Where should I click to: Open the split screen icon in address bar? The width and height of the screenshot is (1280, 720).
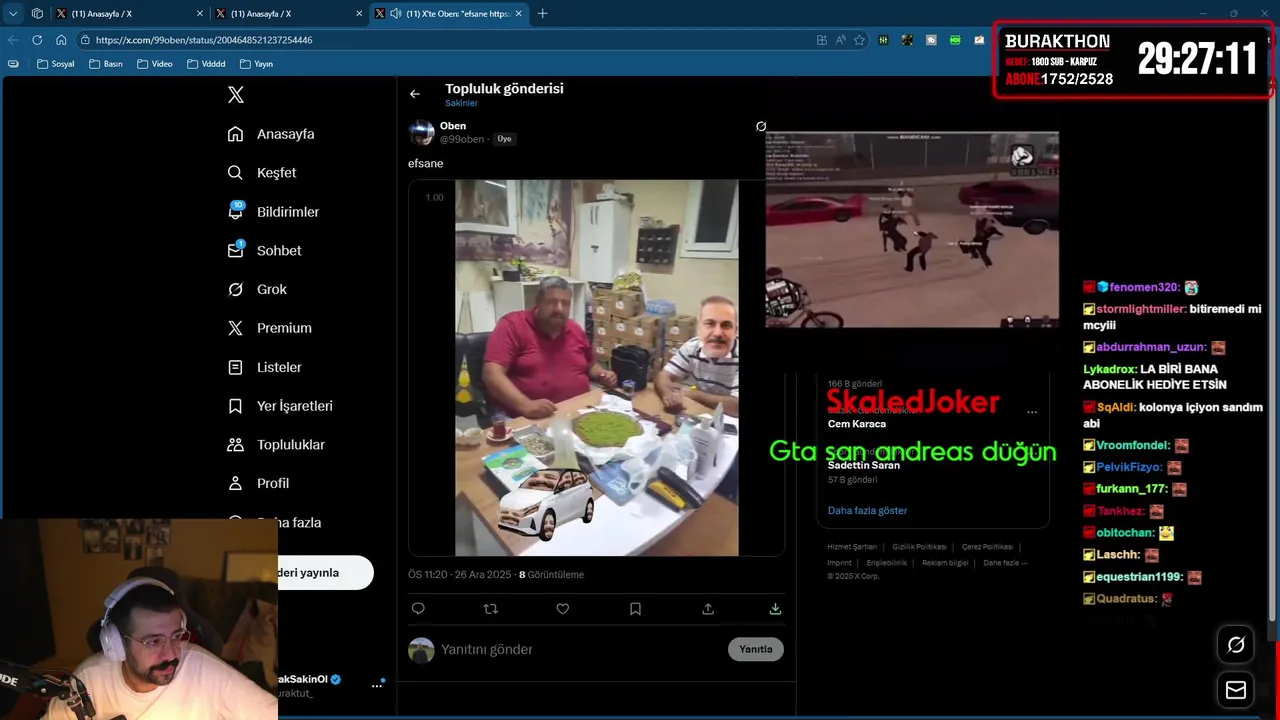(x=822, y=40)
